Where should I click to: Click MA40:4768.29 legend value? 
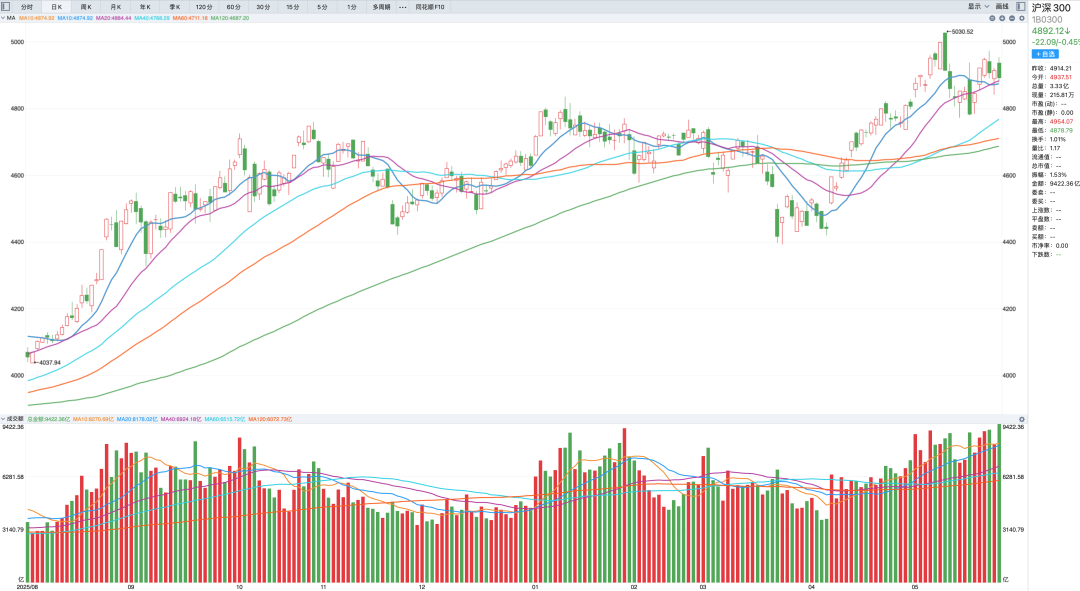[x=152, y=18]
